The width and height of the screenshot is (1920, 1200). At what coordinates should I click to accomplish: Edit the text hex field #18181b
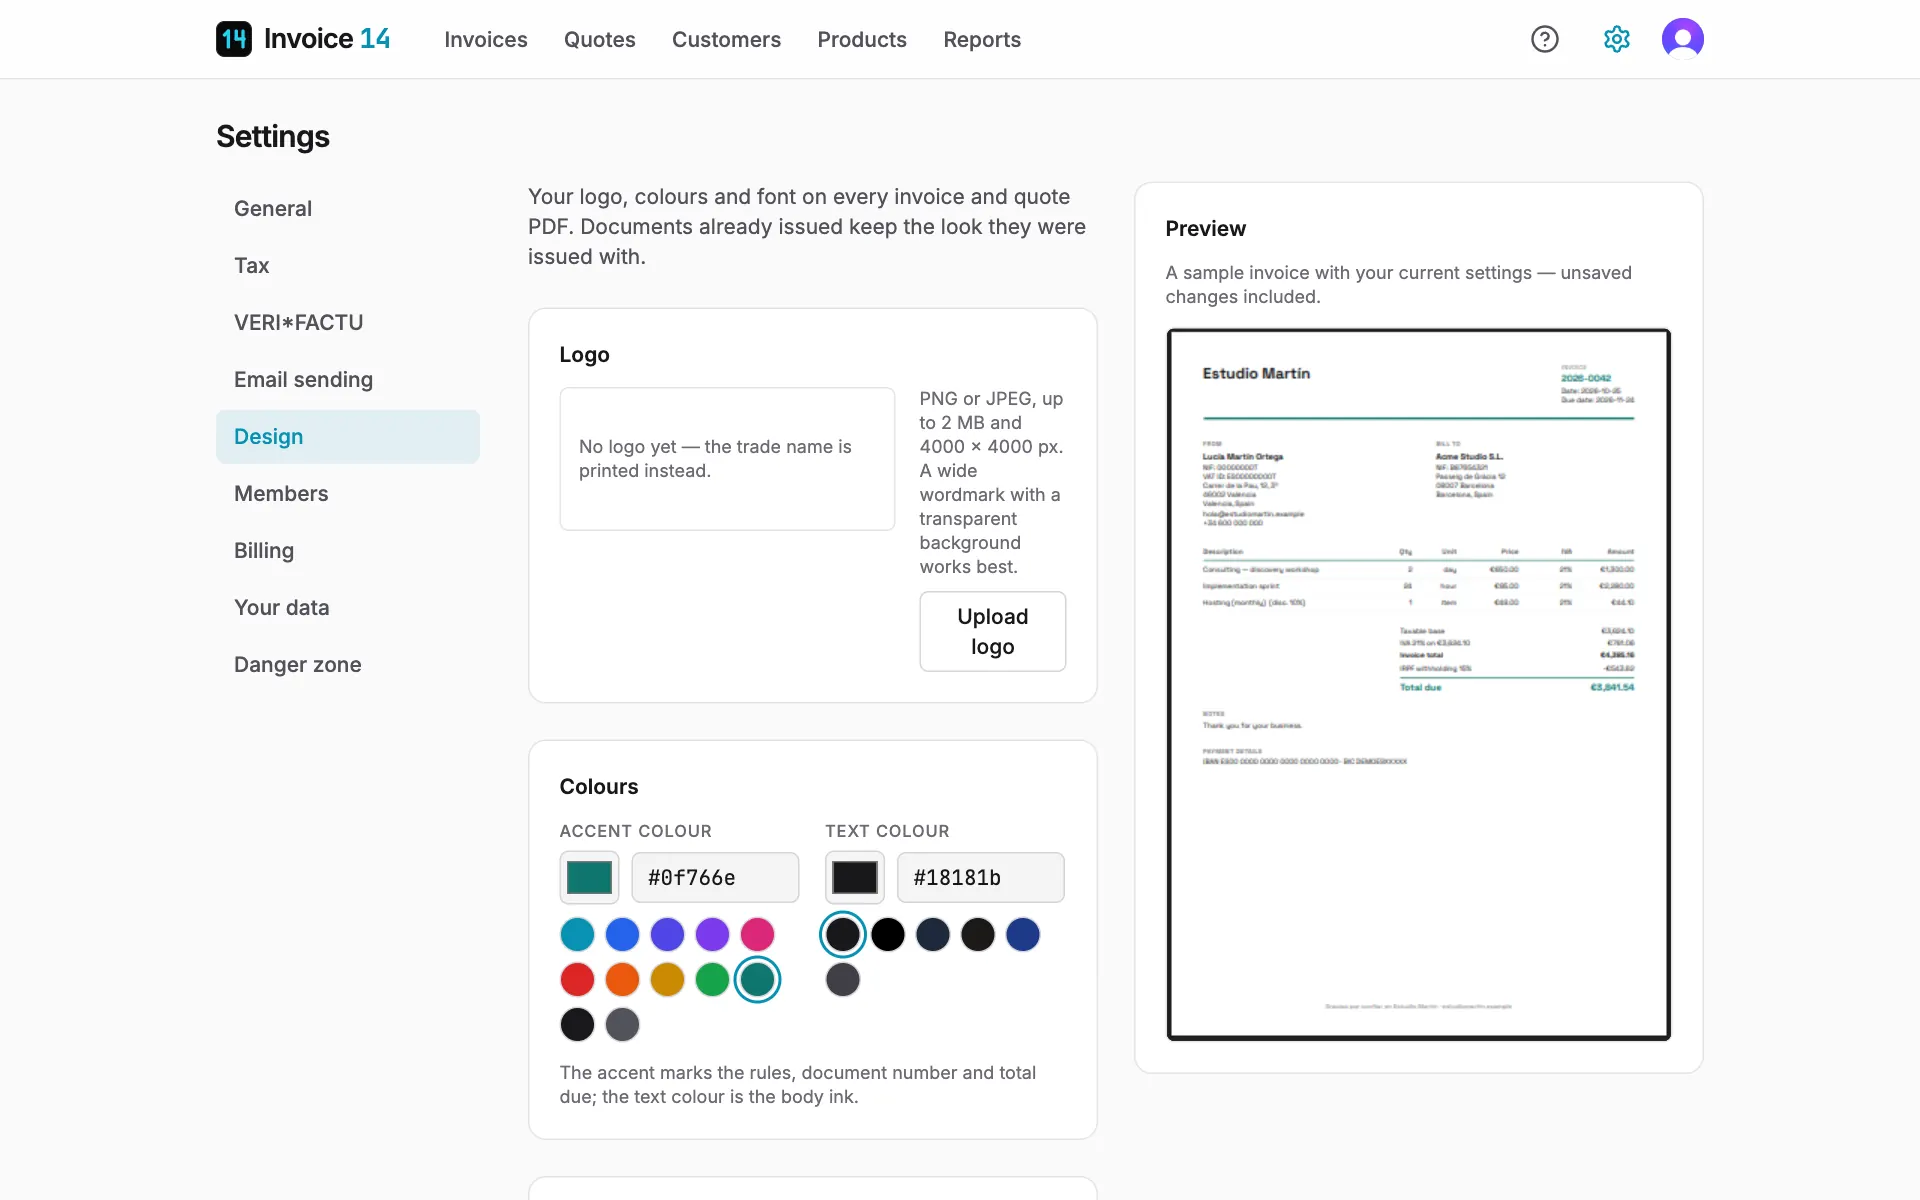pyautogui.click(x=981, y=878)
